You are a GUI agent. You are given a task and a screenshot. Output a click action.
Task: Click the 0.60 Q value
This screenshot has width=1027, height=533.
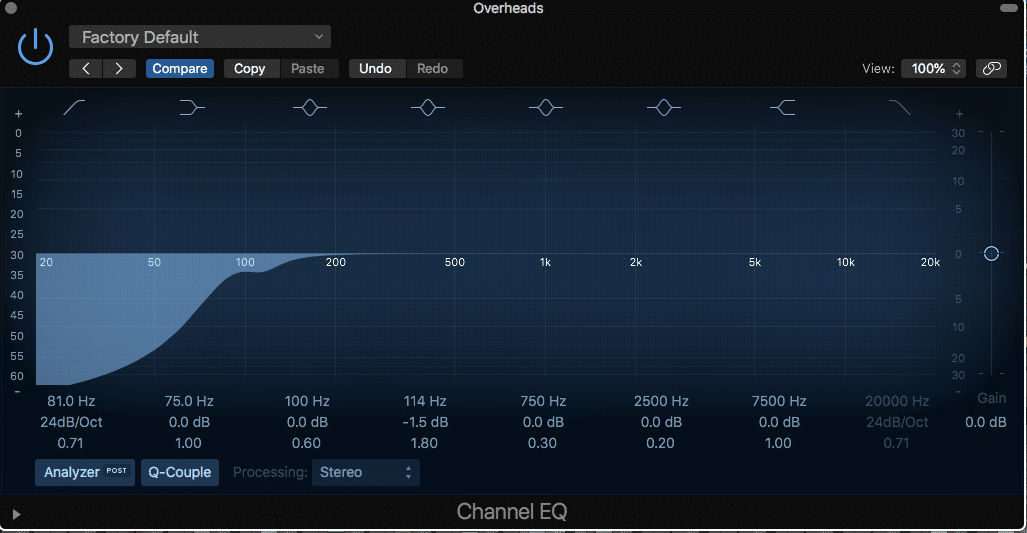(307, 443)
